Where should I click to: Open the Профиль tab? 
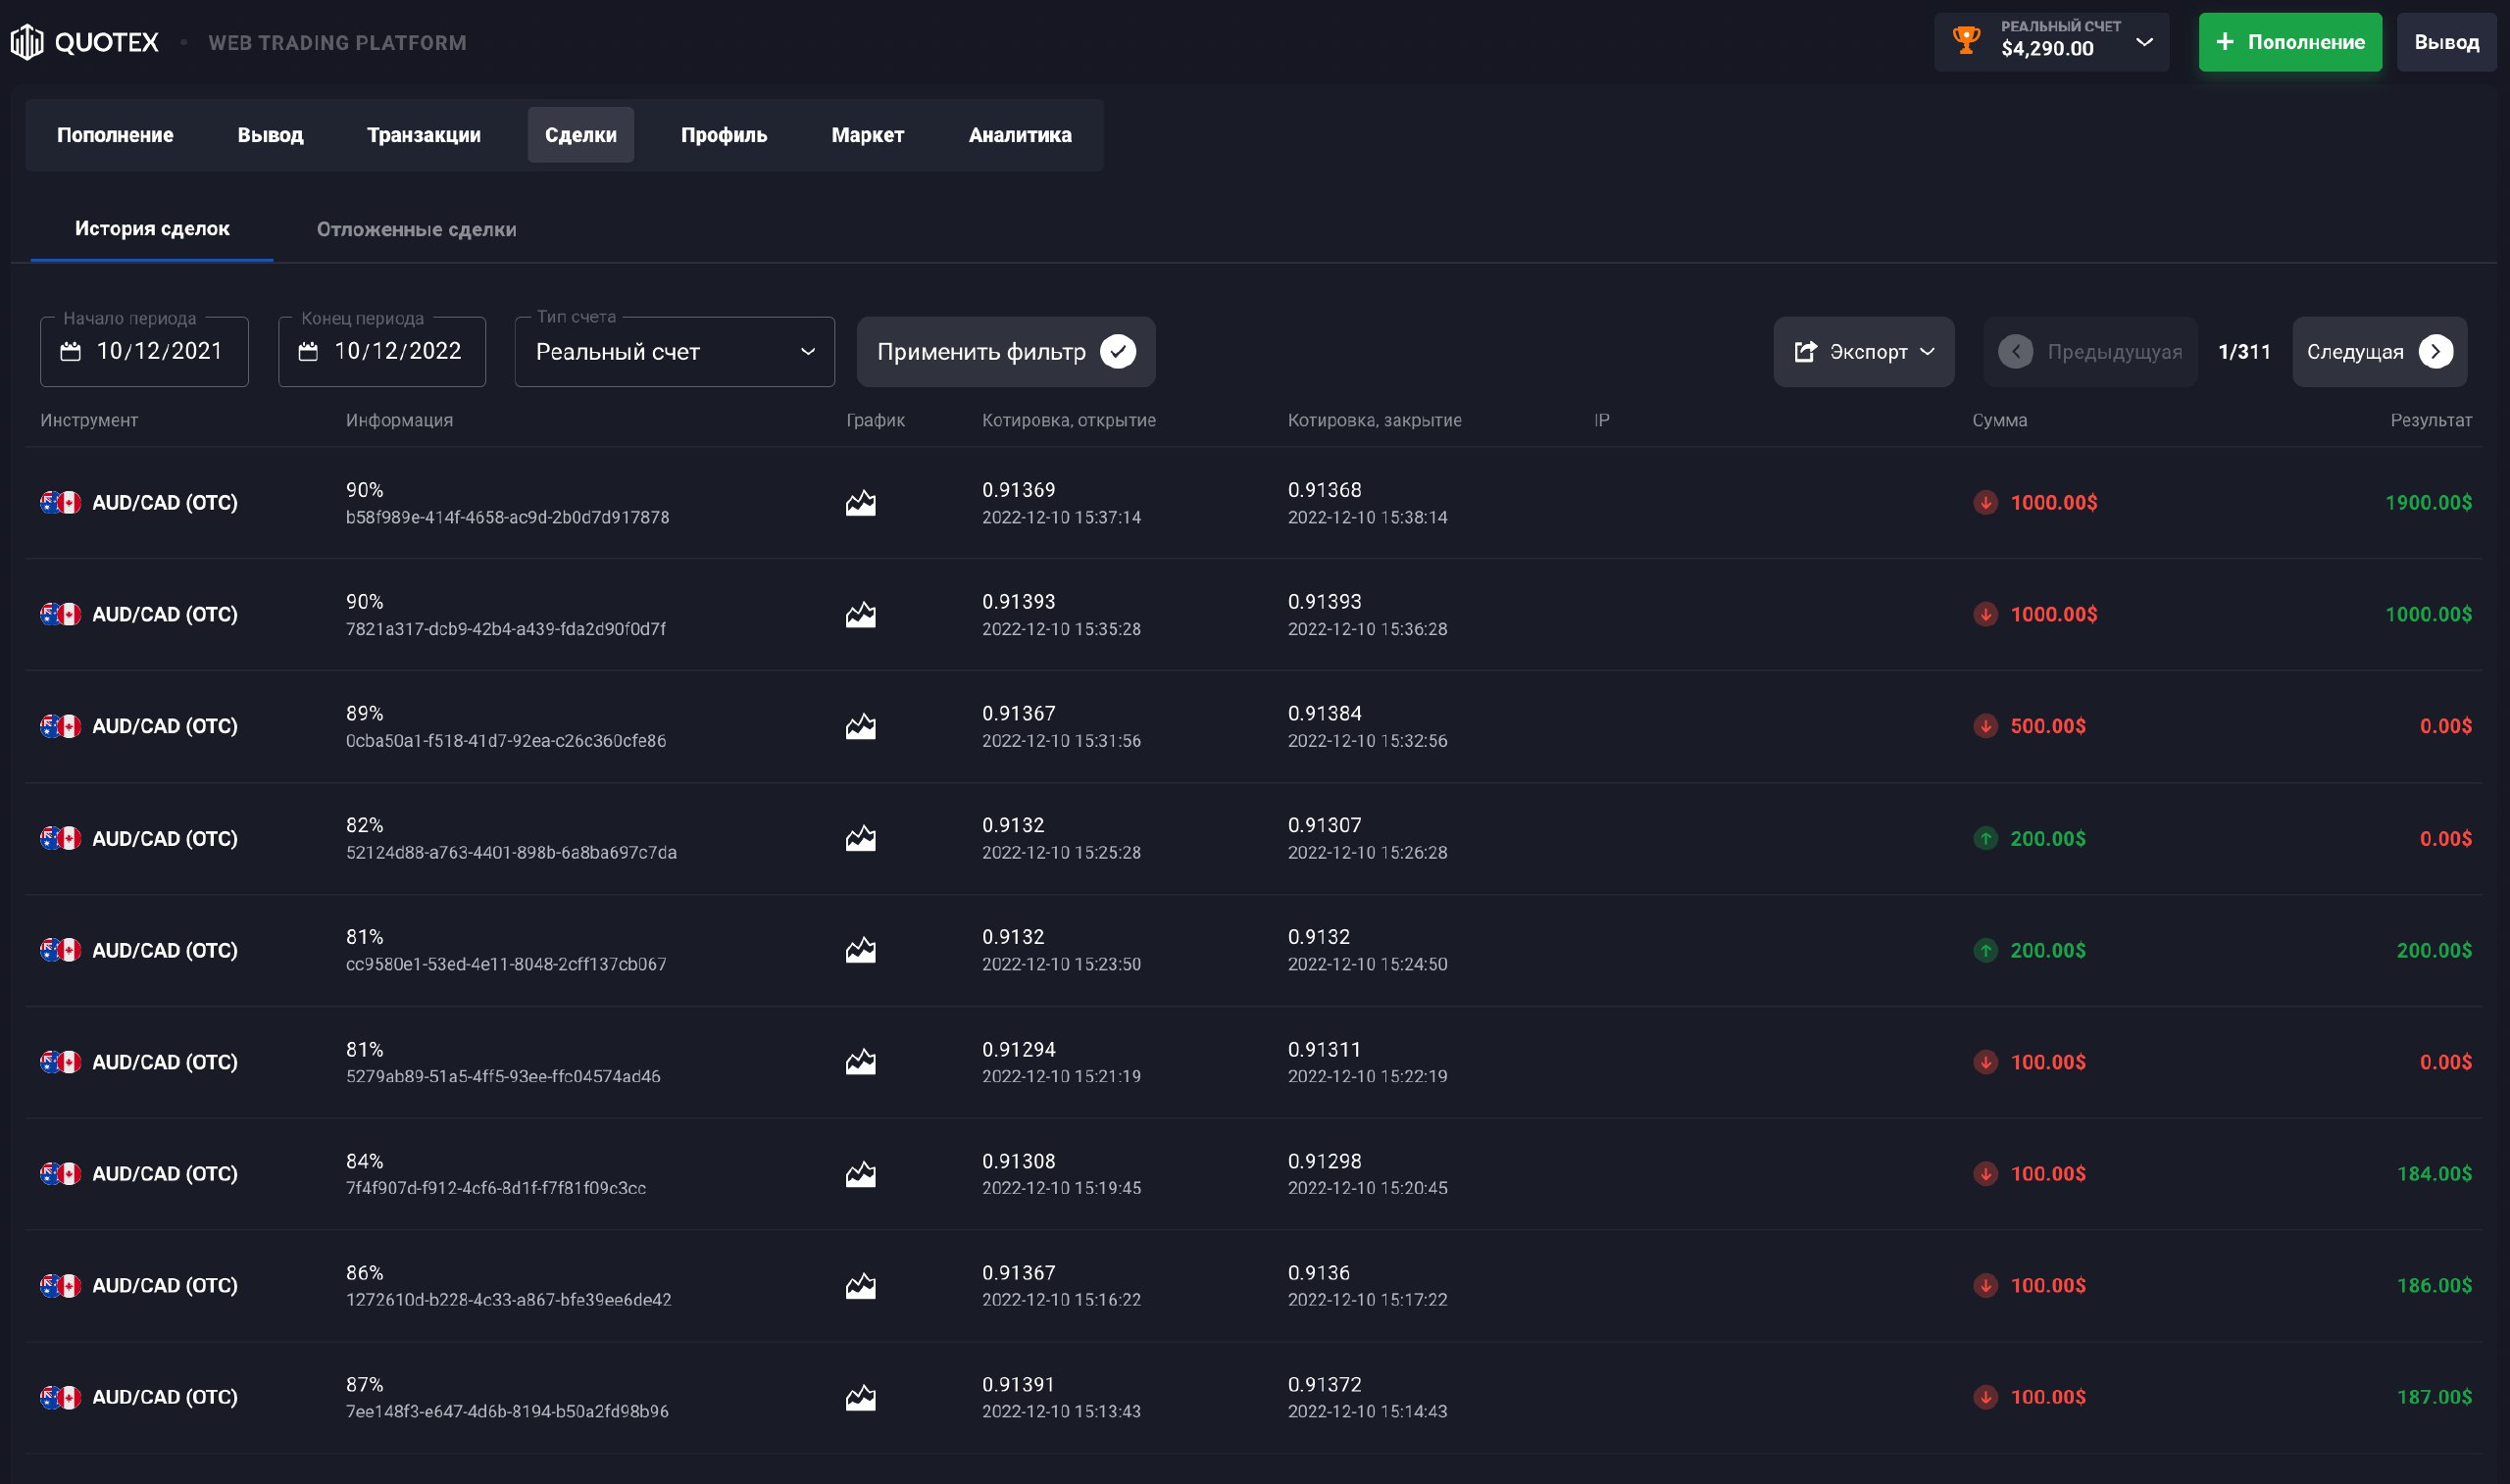724,135
